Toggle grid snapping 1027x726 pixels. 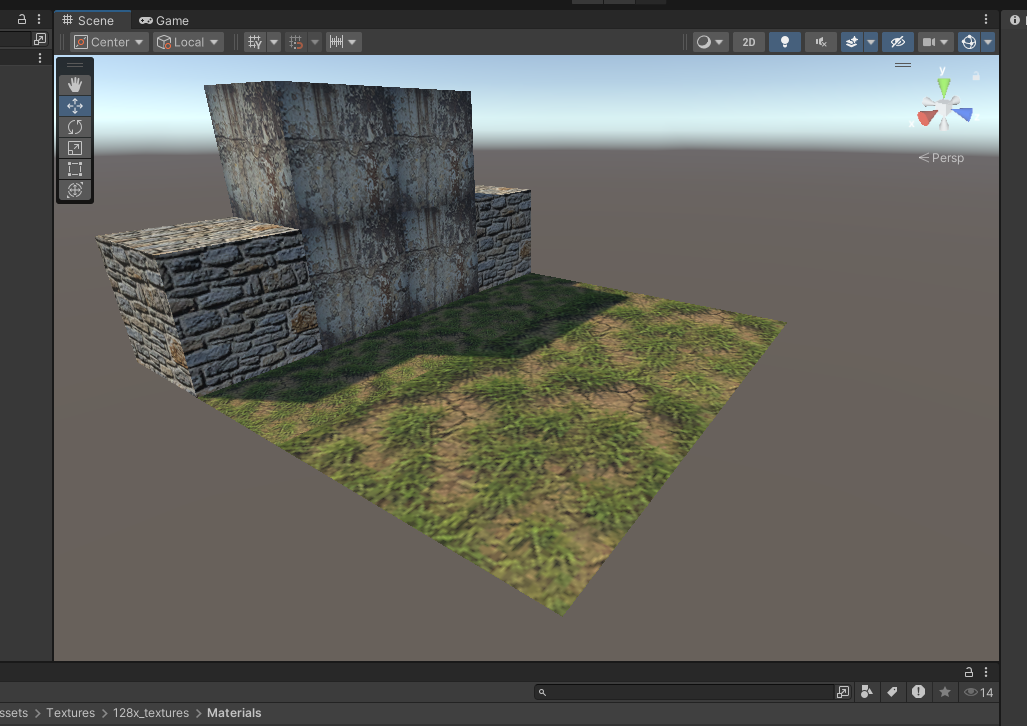[296, 42]
